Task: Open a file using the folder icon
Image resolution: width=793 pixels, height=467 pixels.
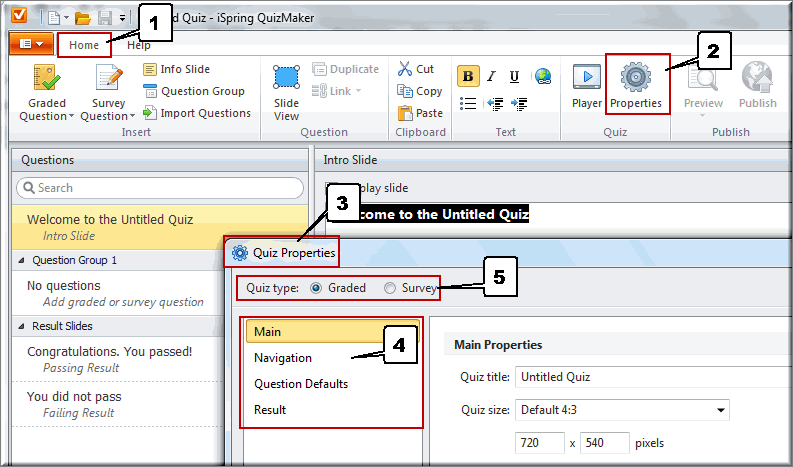Action: (83, 18)
